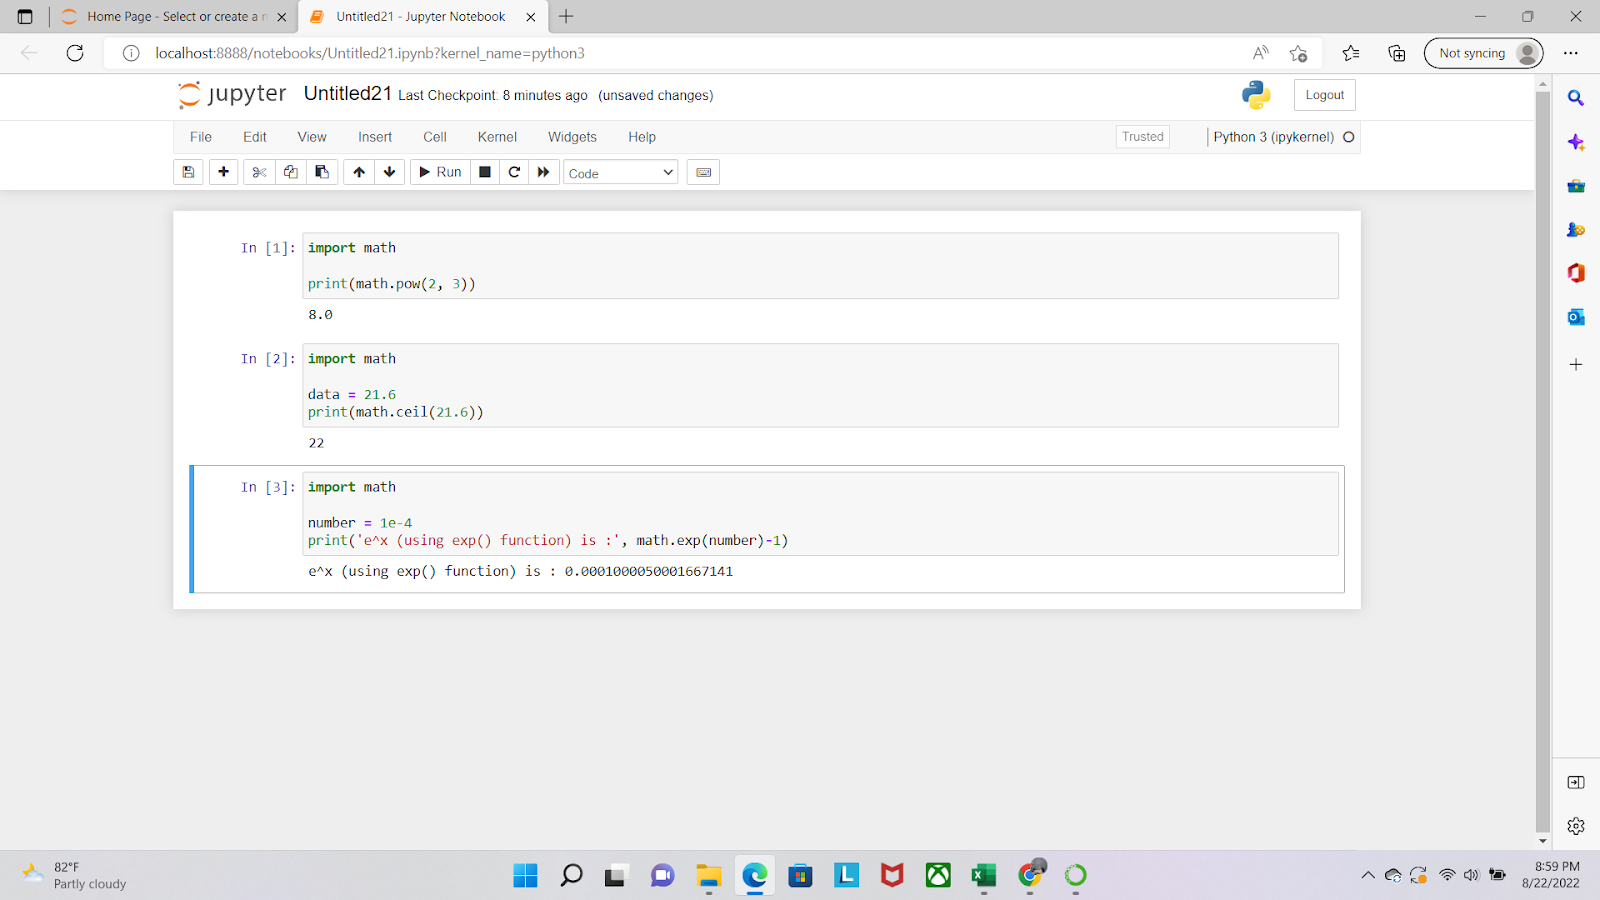Open the Widgets menu

coord(572,137)
